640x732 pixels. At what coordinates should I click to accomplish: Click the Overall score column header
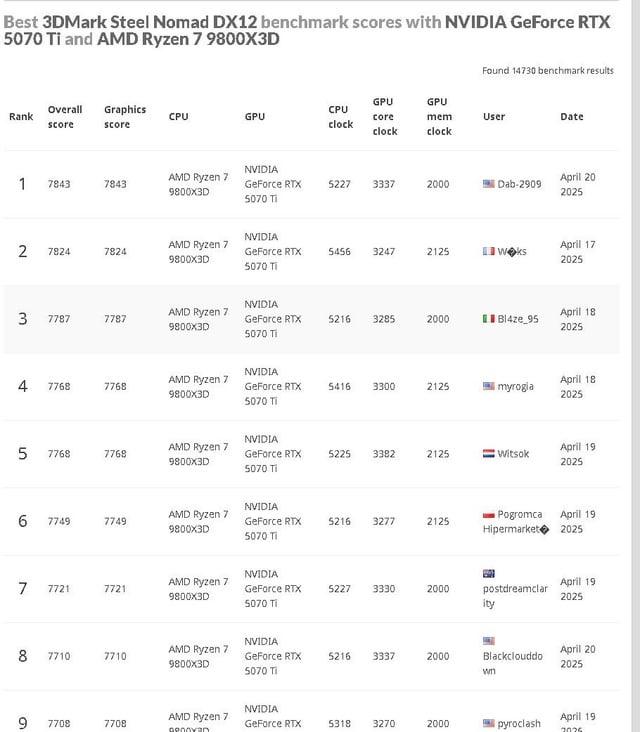coord(65,117)
